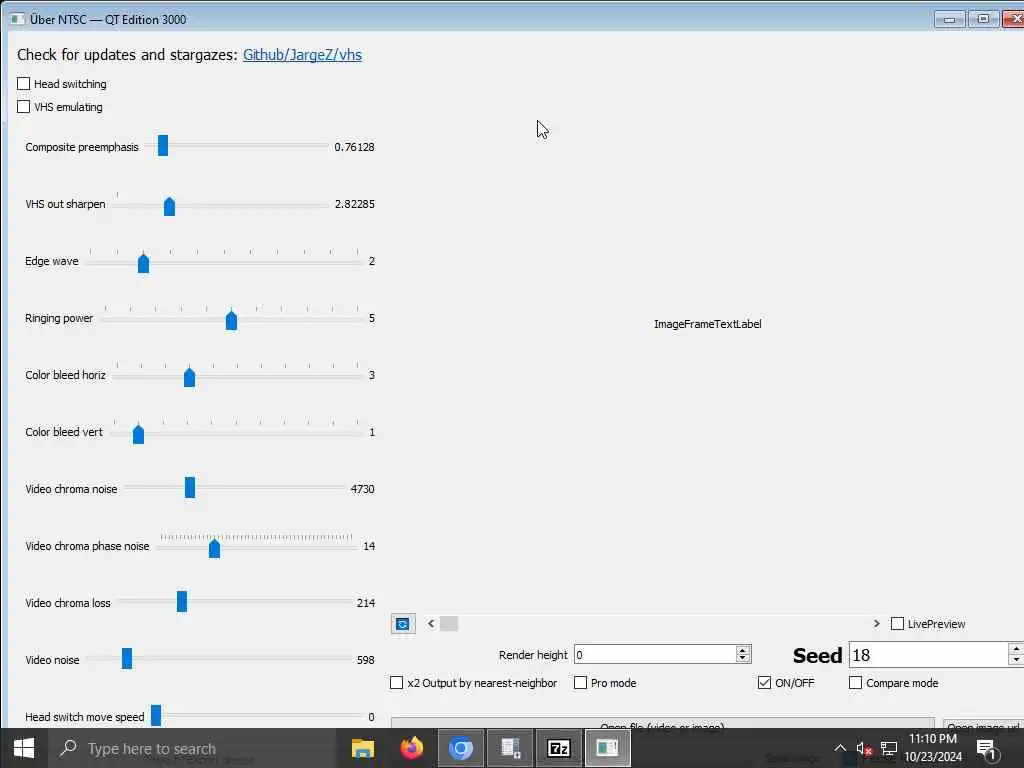Image resolution: width=1024 pixels, height=768 pixels.
Task: Click the ImageFrameTextLabel preview placeholder
Action: click(x=707, y=324)
